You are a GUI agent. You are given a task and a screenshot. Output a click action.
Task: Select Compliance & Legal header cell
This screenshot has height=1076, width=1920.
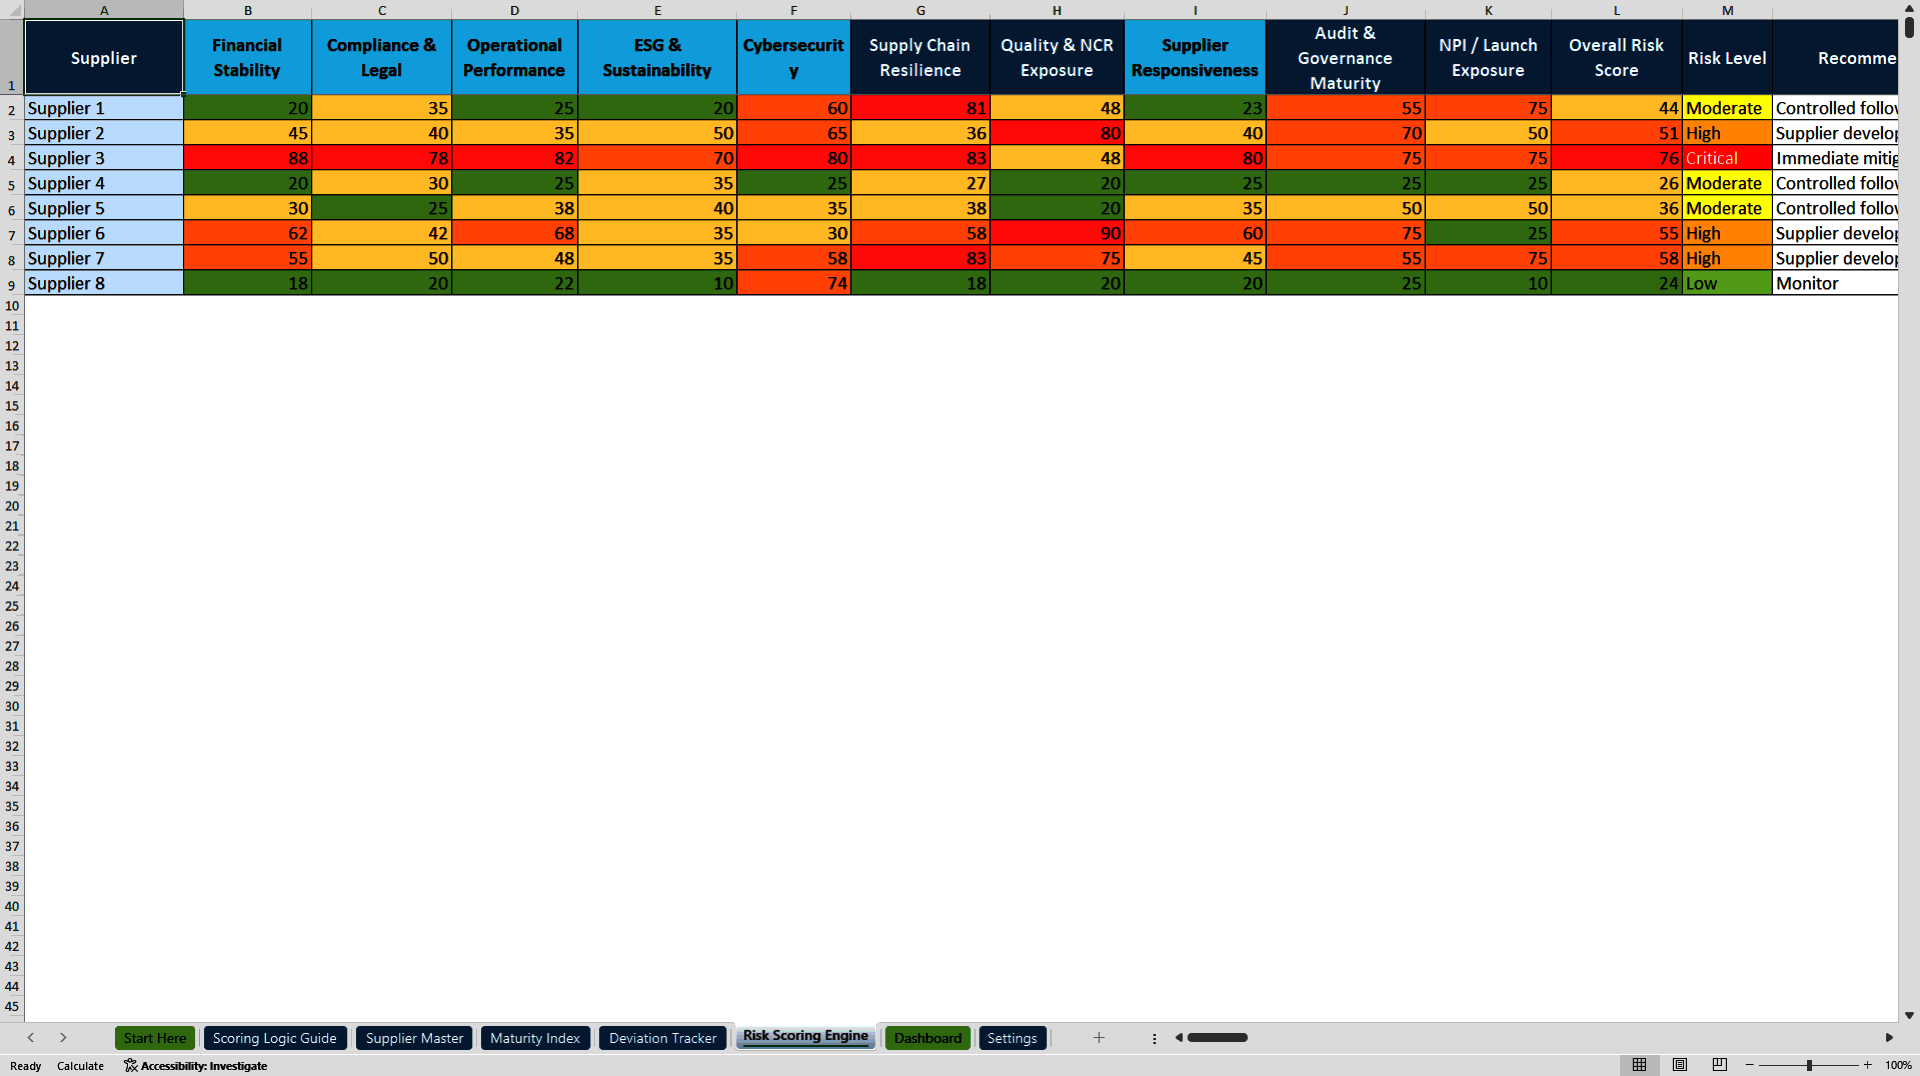[x=381, y=58]
